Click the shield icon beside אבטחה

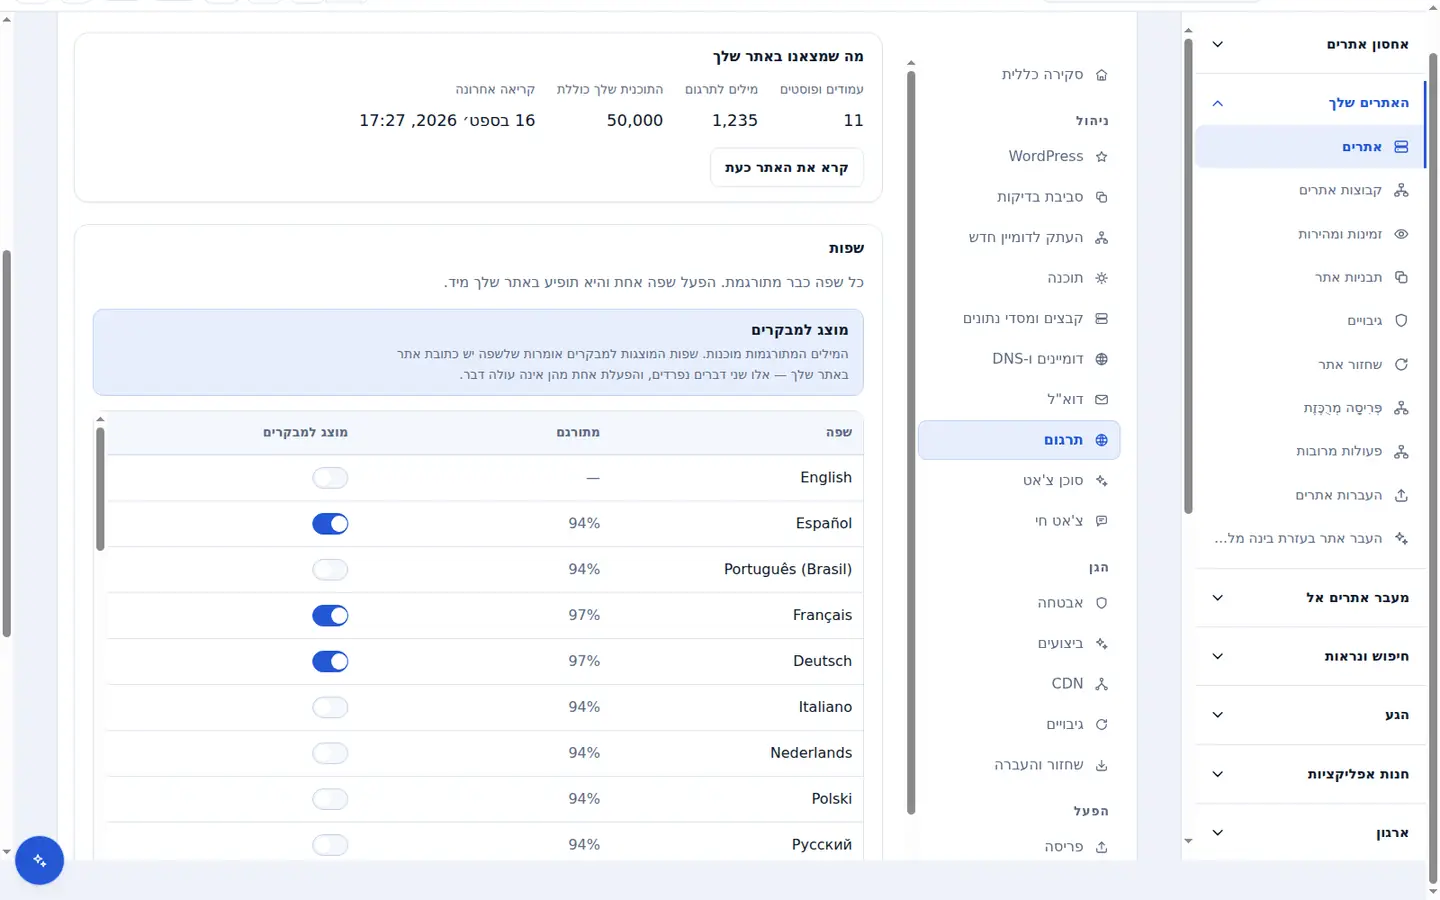(1101, 603)
